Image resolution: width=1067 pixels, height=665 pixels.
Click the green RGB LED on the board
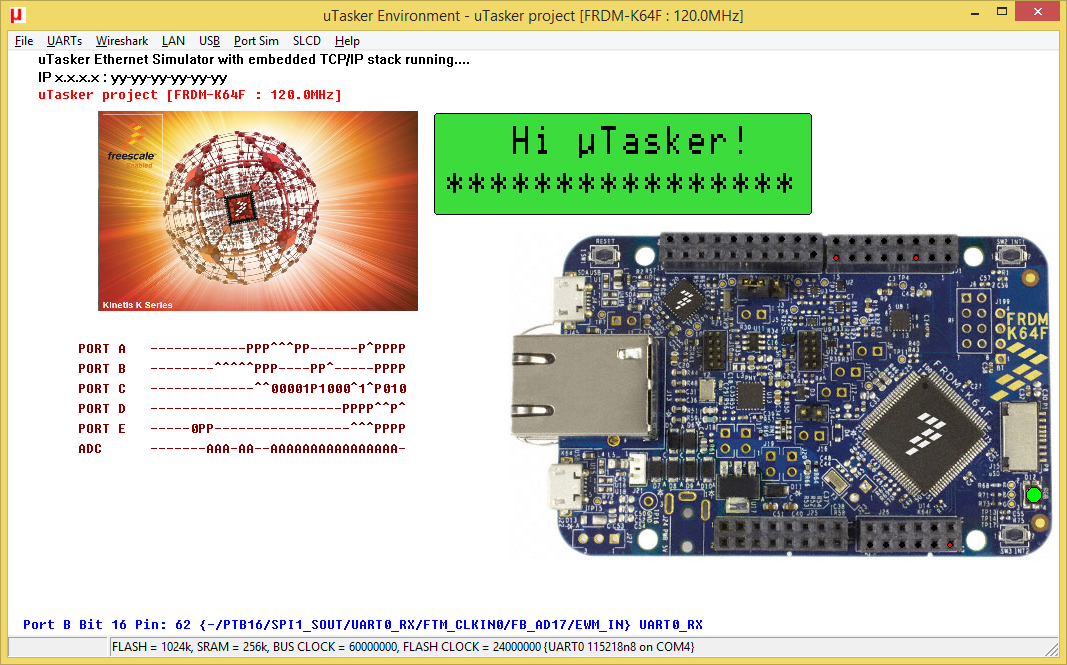click(1033, 495)
